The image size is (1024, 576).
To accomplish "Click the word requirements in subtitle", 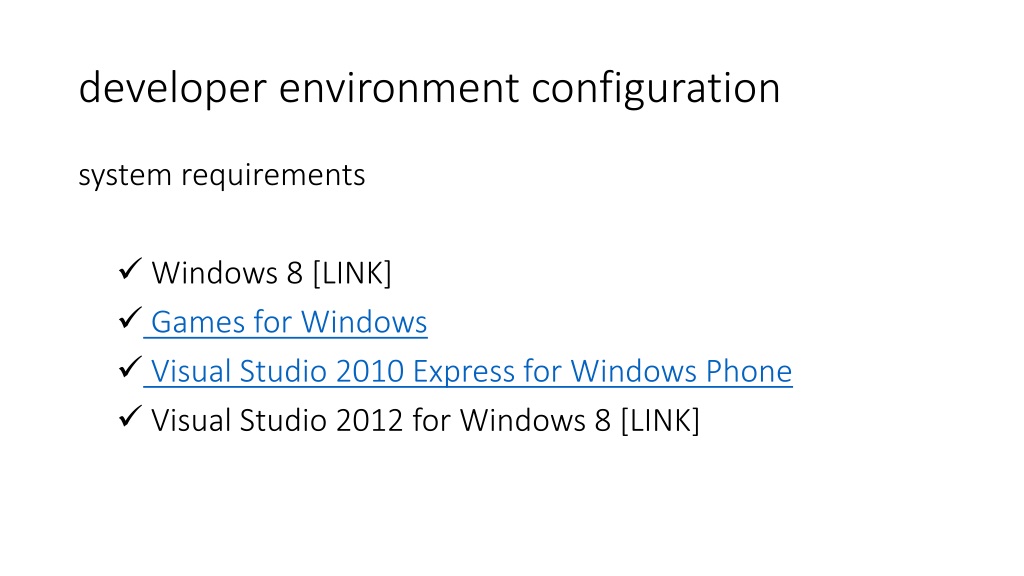I will (273, 175).
